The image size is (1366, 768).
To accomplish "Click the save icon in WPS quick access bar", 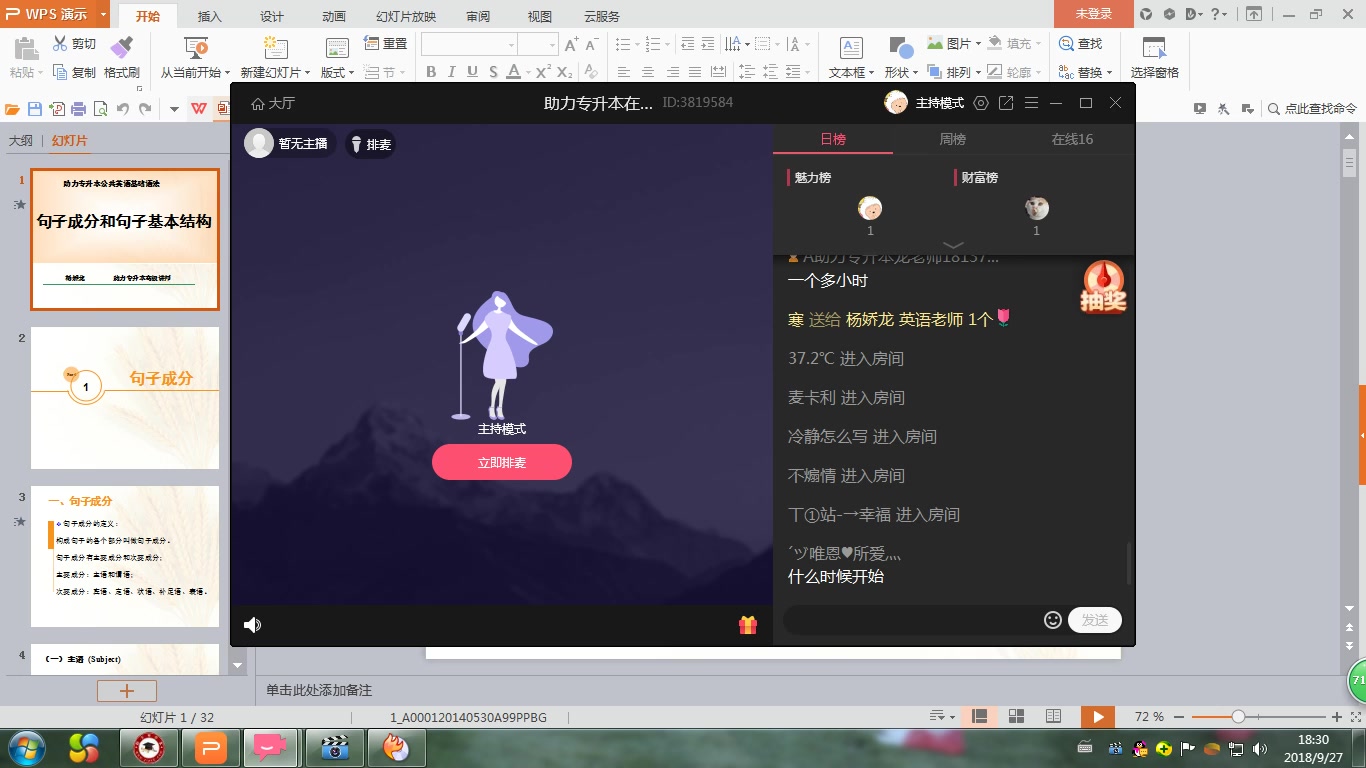I will coord(35,109).
